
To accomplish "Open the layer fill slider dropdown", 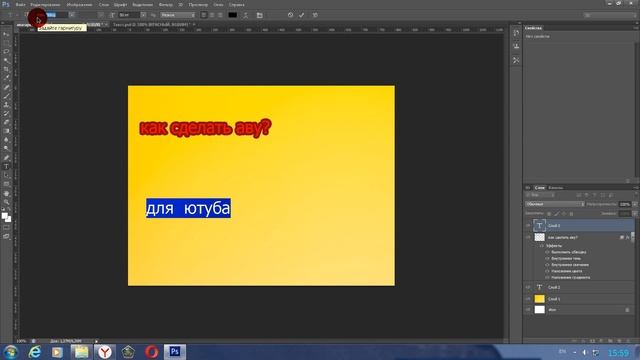I will [635, 213].
